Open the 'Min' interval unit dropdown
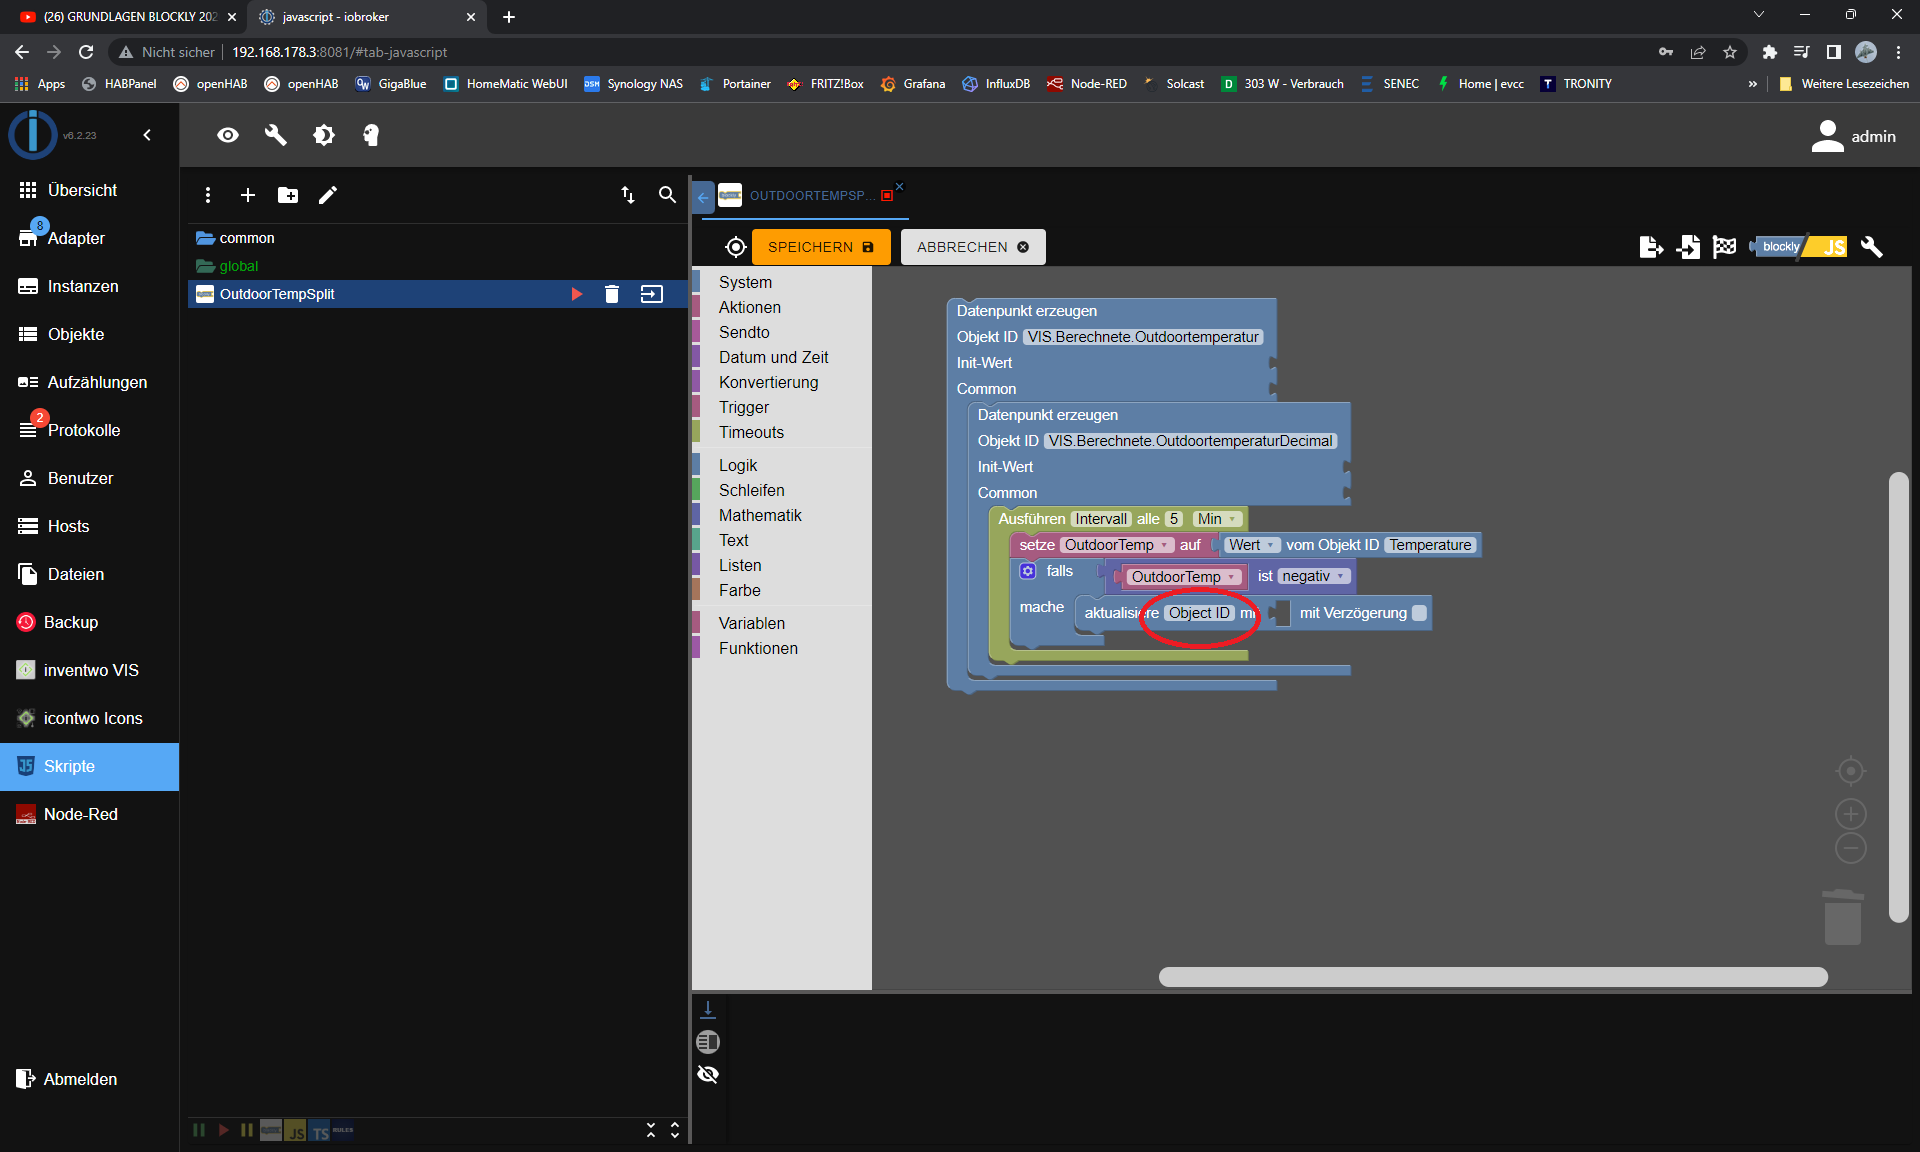 click(x=1218, y=519)
